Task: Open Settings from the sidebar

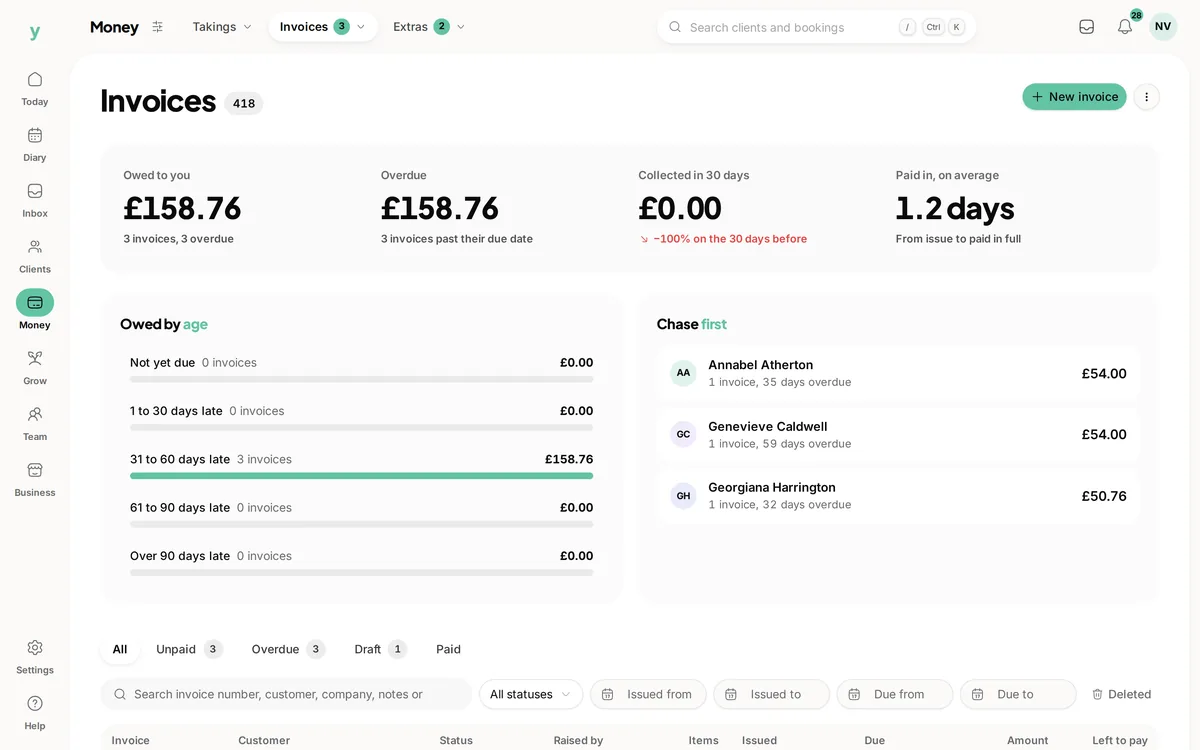Action: point(35,657)
